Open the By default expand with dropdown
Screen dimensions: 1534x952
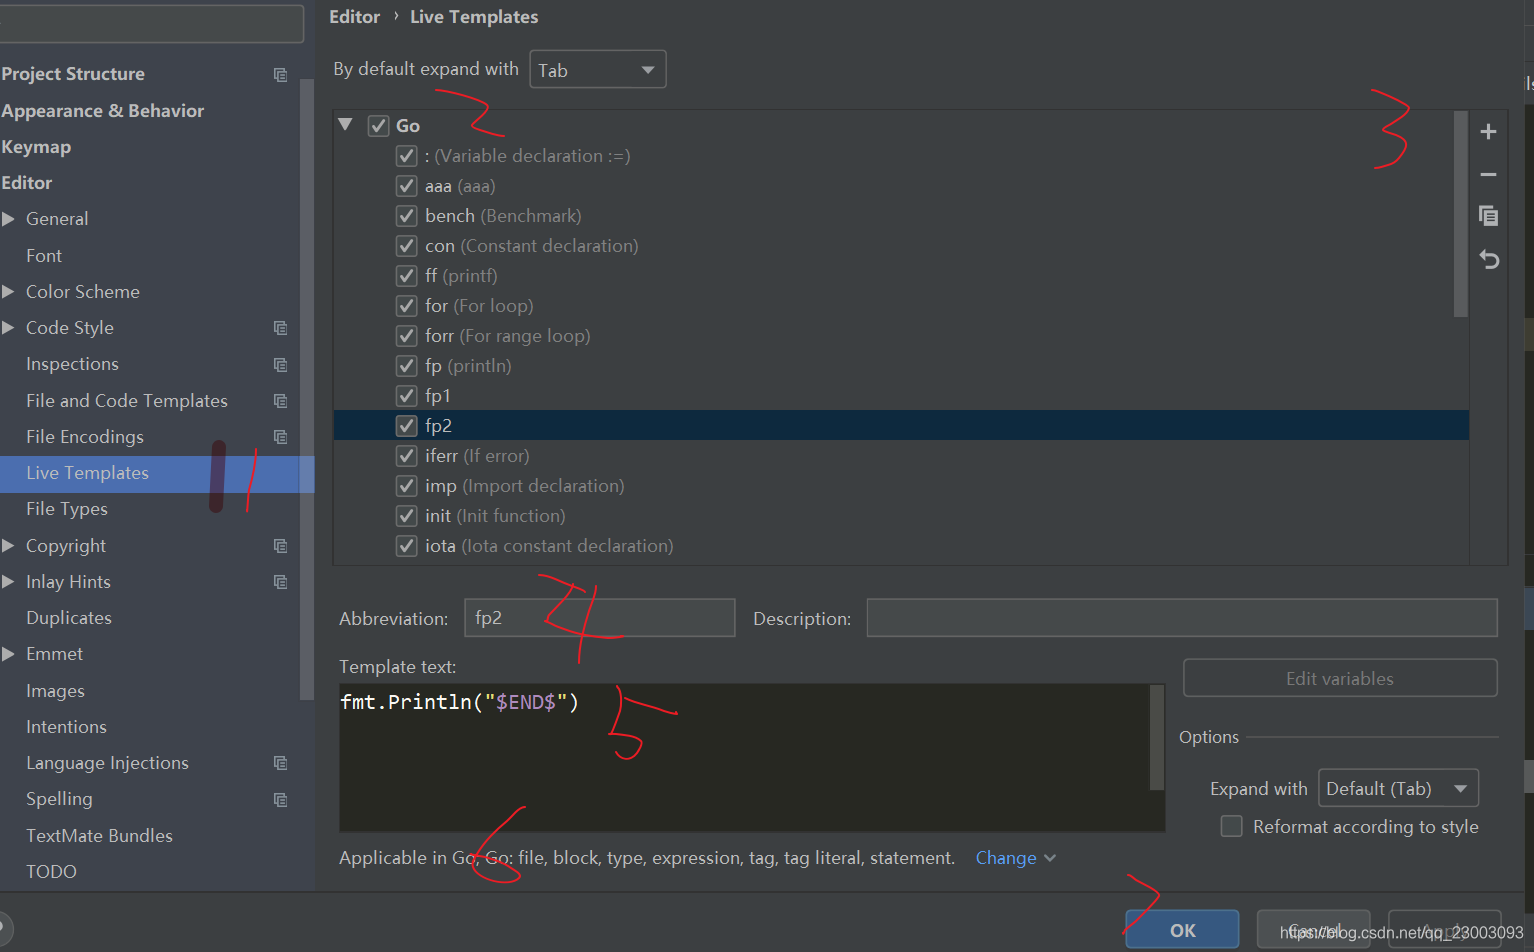[x=598, y=70]
